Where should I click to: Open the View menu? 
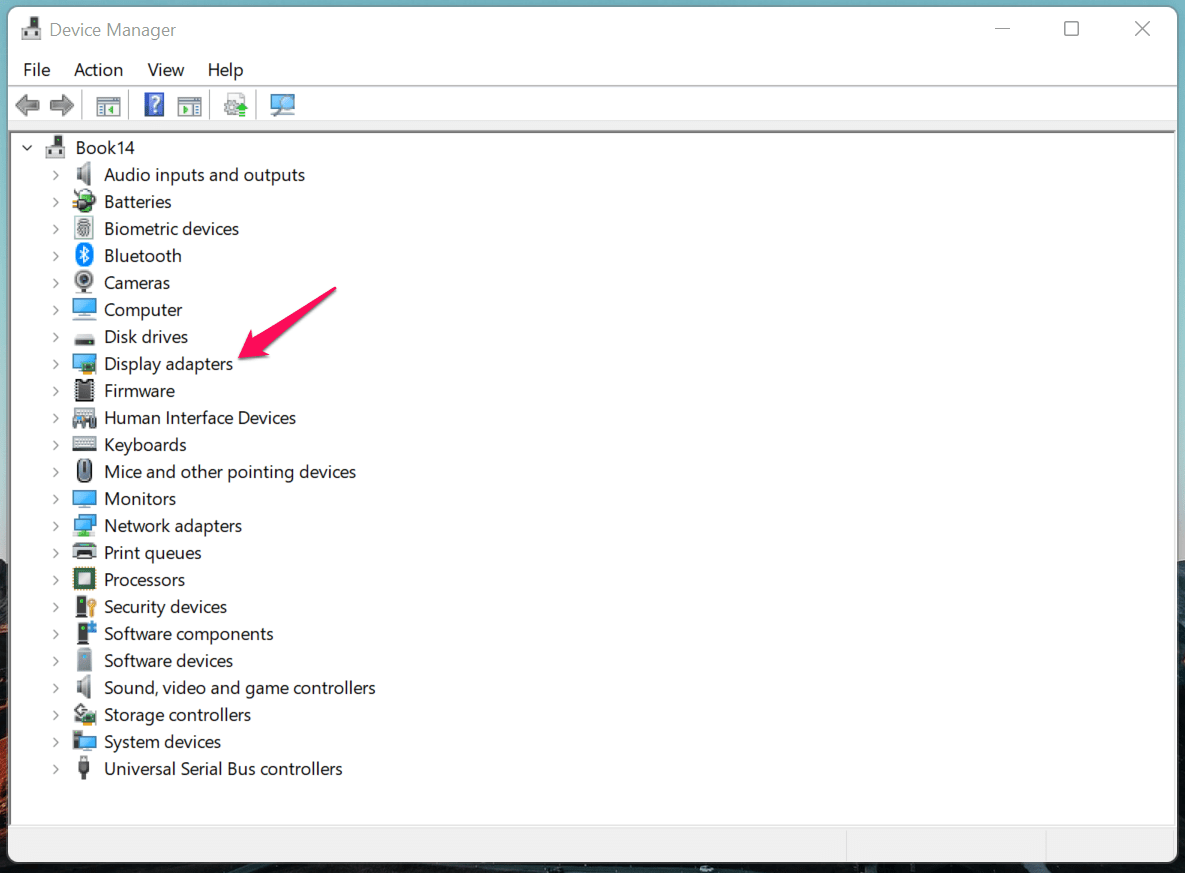166,70
